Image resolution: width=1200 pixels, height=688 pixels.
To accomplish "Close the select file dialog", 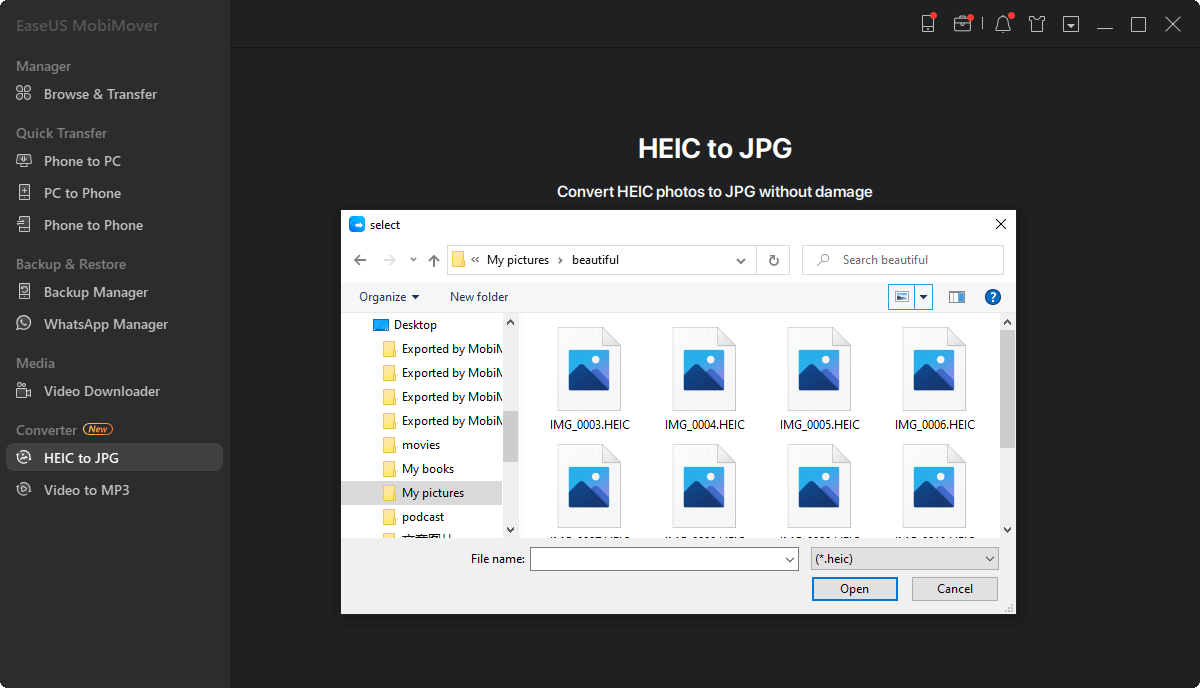I will pyautogui.click(x=1000, y=225).
